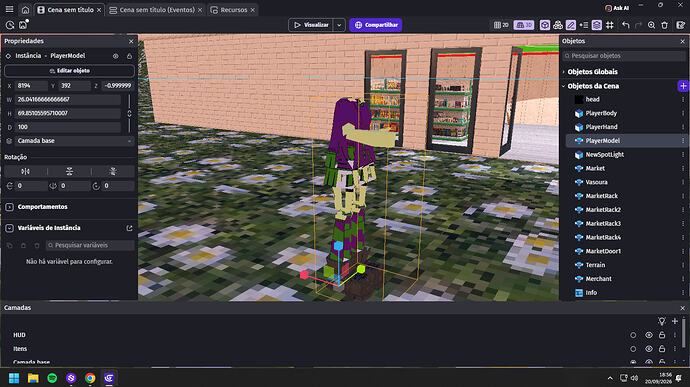Screen dimensions: 690x387
Task: Click the undo arrow
Action: [625, 25]
